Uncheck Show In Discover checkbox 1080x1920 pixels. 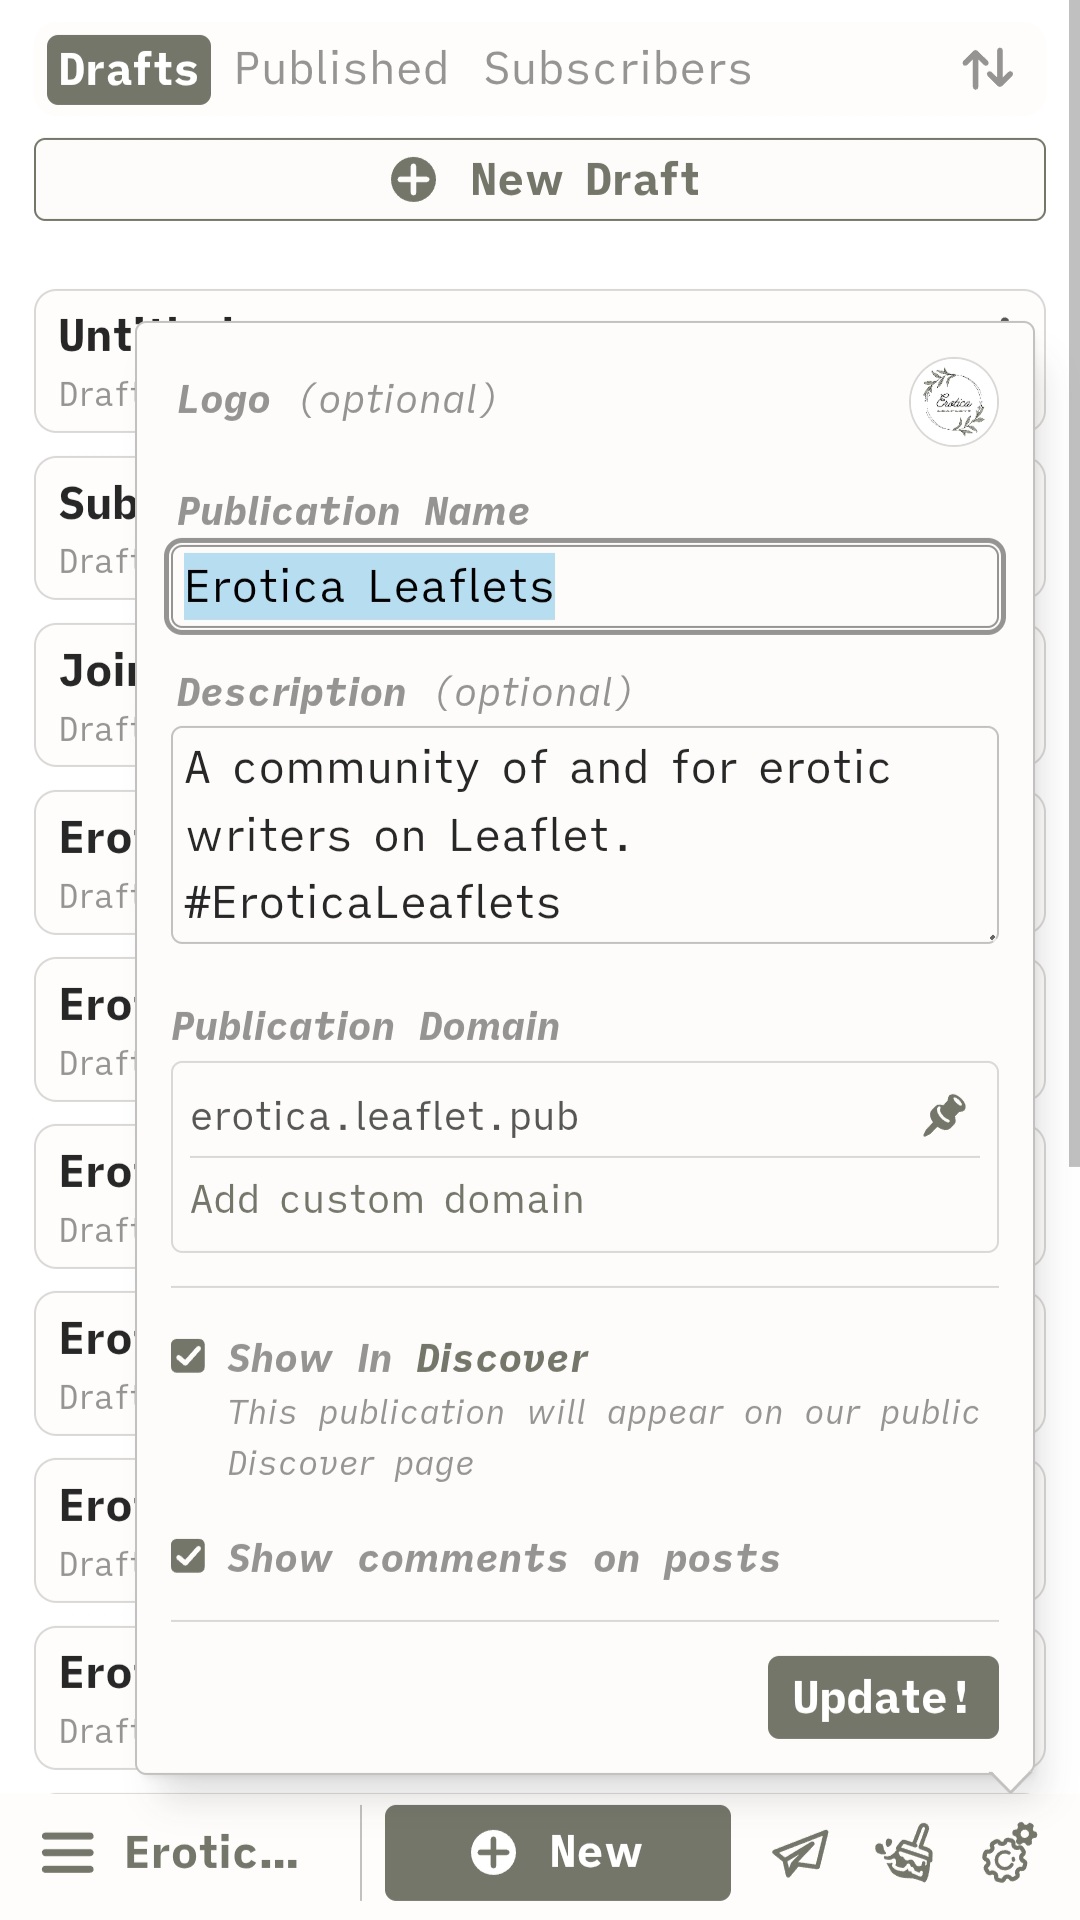point(188,1357)
